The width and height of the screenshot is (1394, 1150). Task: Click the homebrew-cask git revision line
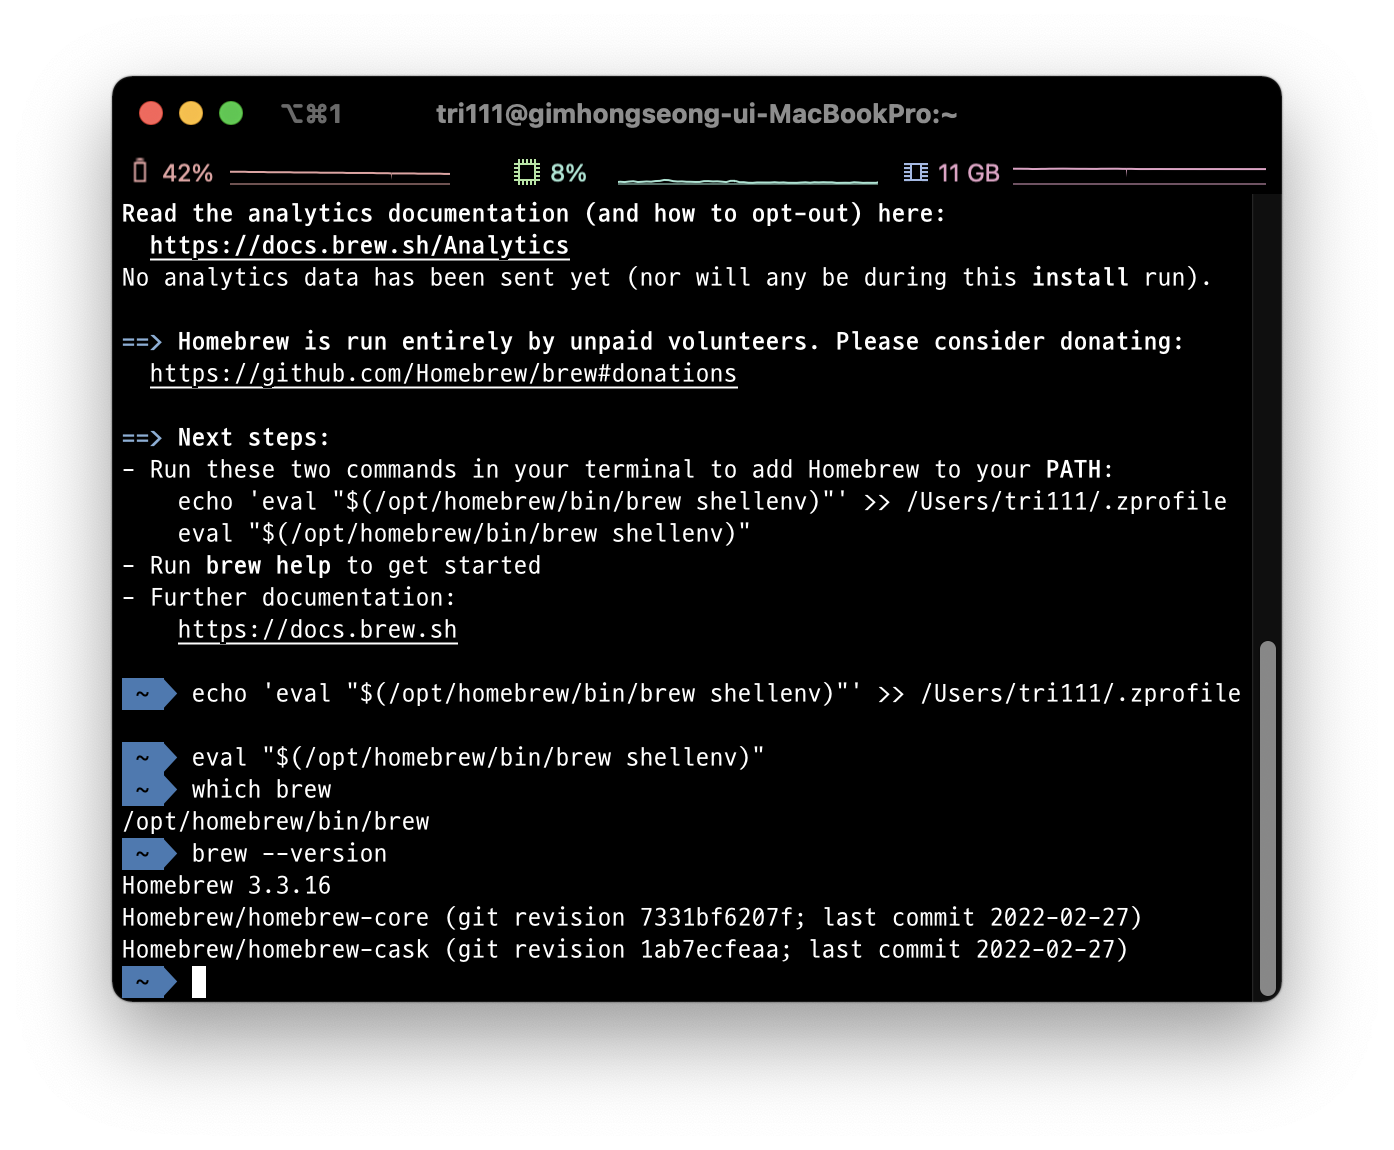point(624,950)
